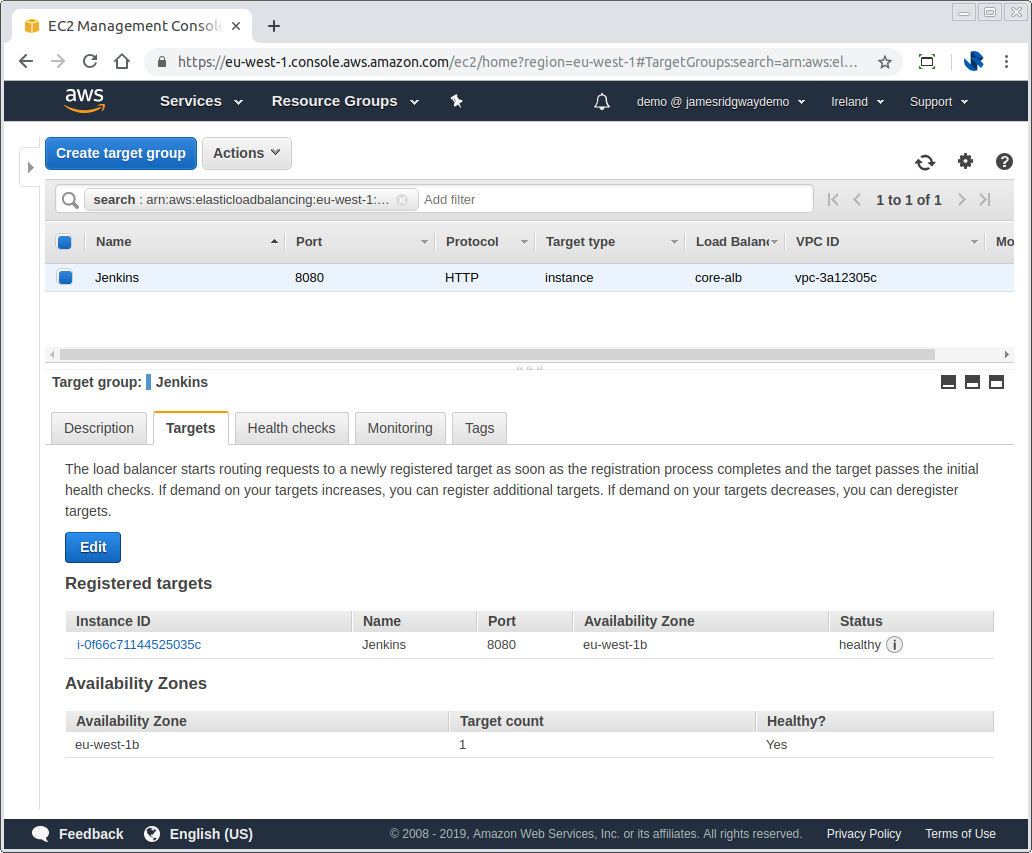Click the horizontal table scrollbar
The width and height of the screenshot is (1032, 853).
point(497,355)
